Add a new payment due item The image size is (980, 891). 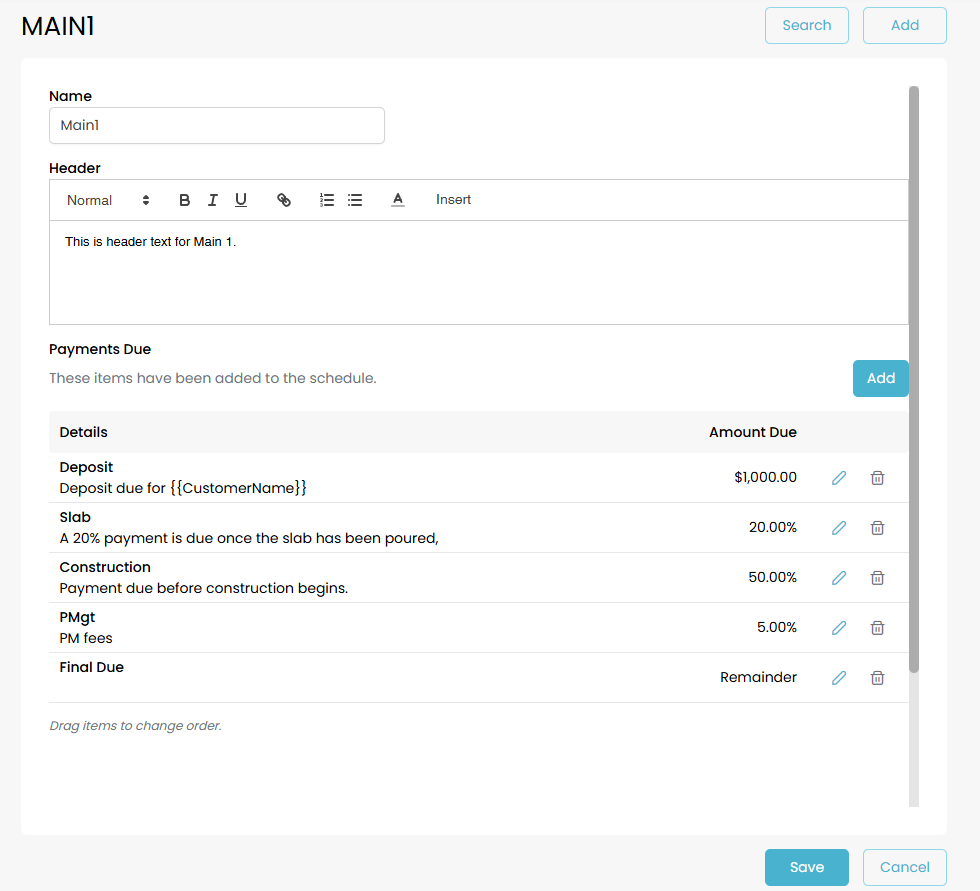[x=880, y=378]
